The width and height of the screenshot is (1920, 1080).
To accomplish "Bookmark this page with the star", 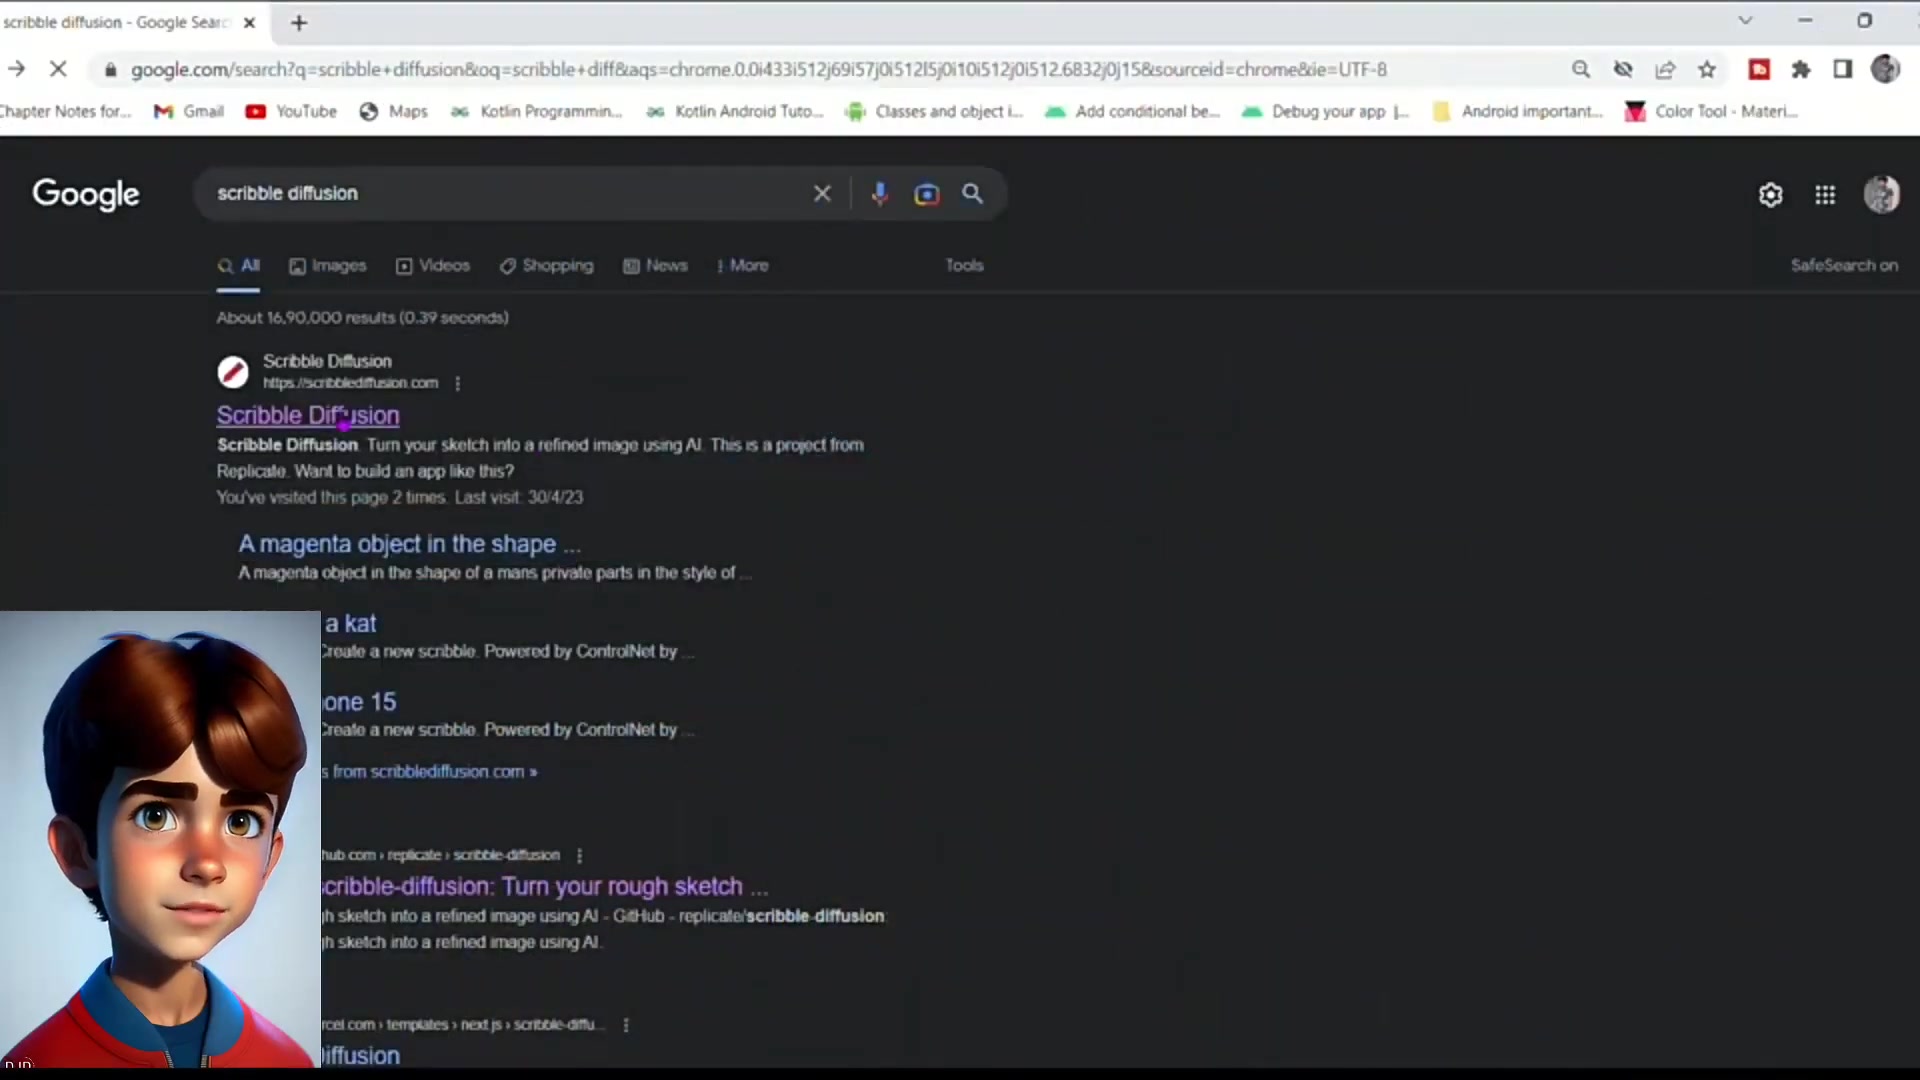I will (x=1707, y=69).
